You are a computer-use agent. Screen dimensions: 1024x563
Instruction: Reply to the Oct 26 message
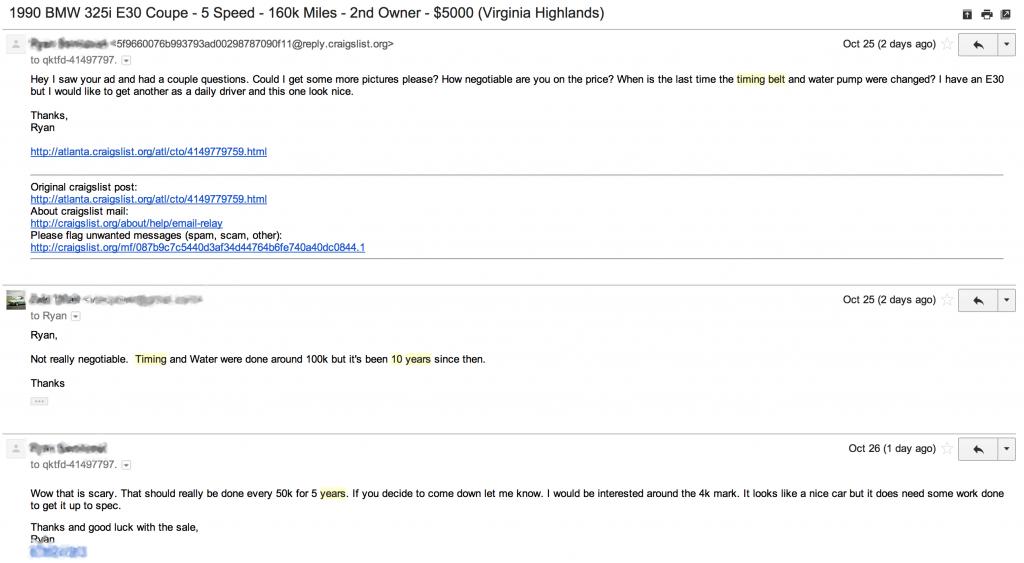[x=978, y=449]
